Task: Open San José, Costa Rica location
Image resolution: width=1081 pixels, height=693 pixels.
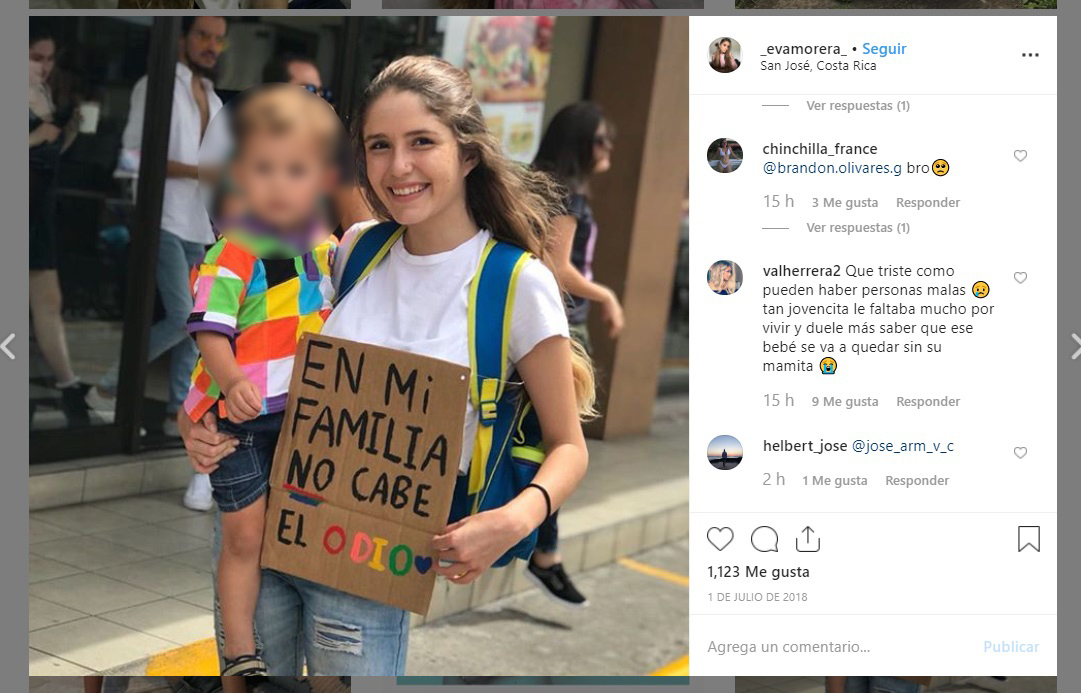Action: click(818, 66)
